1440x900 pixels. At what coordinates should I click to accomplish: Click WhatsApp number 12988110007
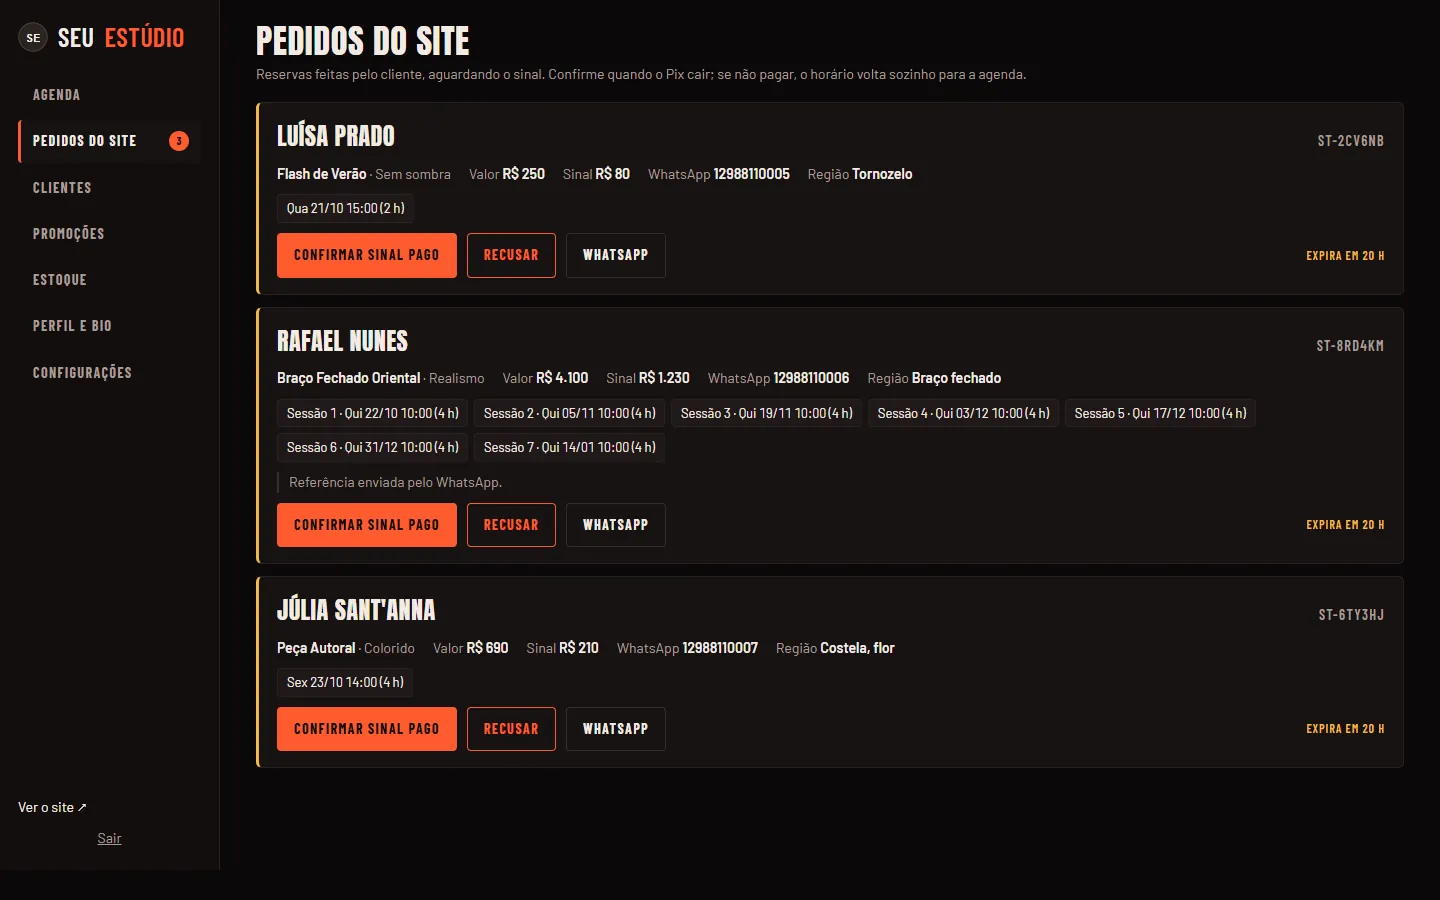coord(721,648)
